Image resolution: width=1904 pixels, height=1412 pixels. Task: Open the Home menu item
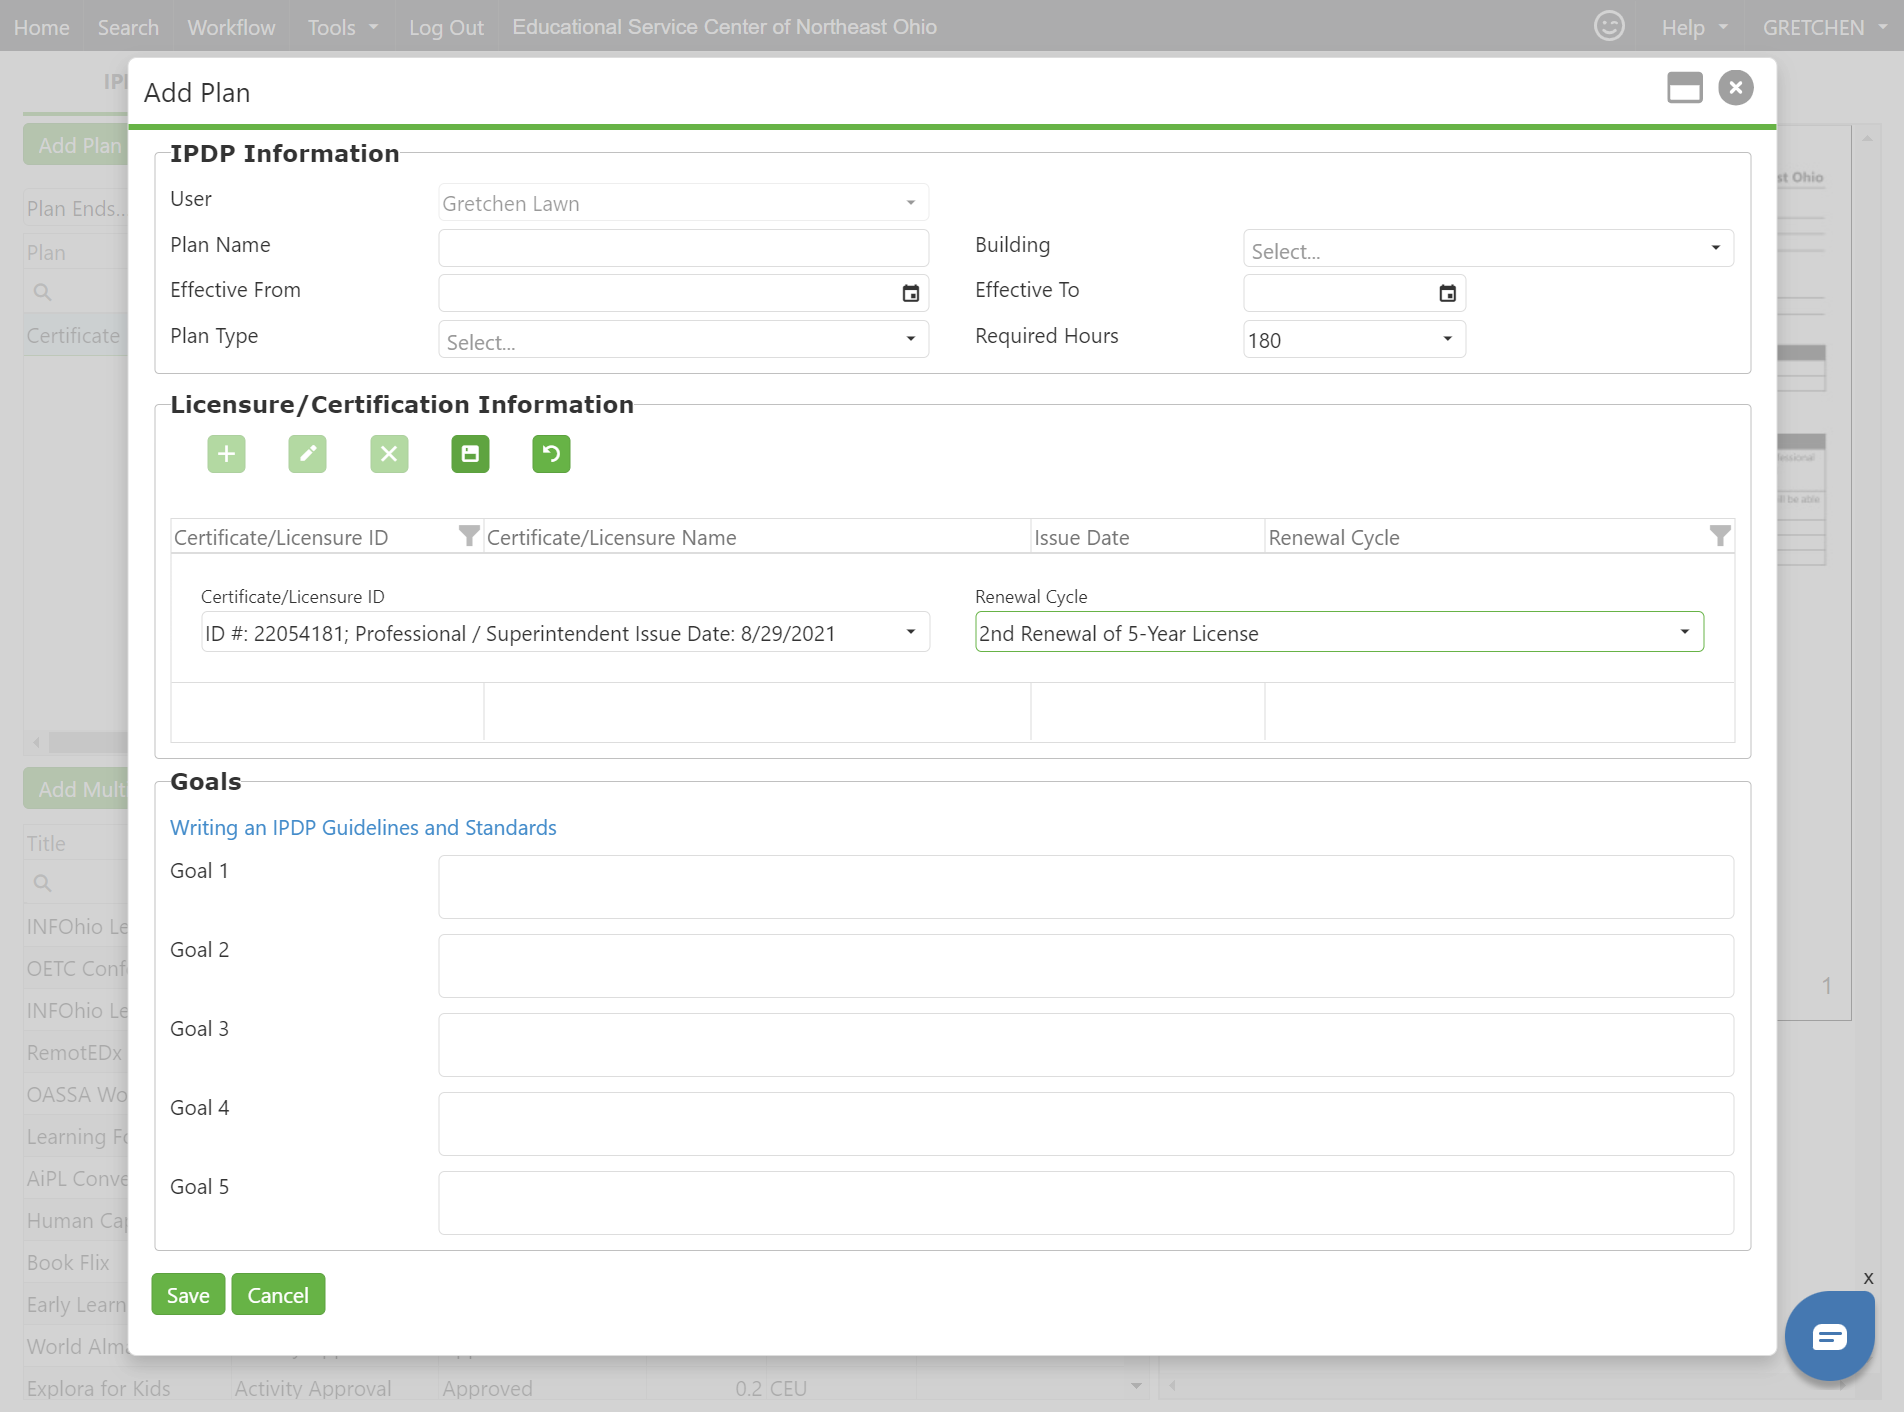pyautogui.click(x=42, y=27)
